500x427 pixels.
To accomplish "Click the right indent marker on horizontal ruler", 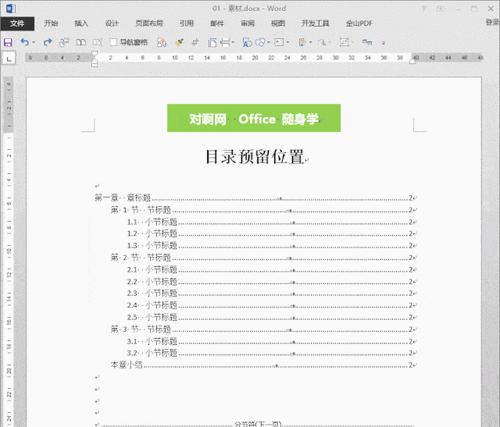I will [x=412, y=62].
